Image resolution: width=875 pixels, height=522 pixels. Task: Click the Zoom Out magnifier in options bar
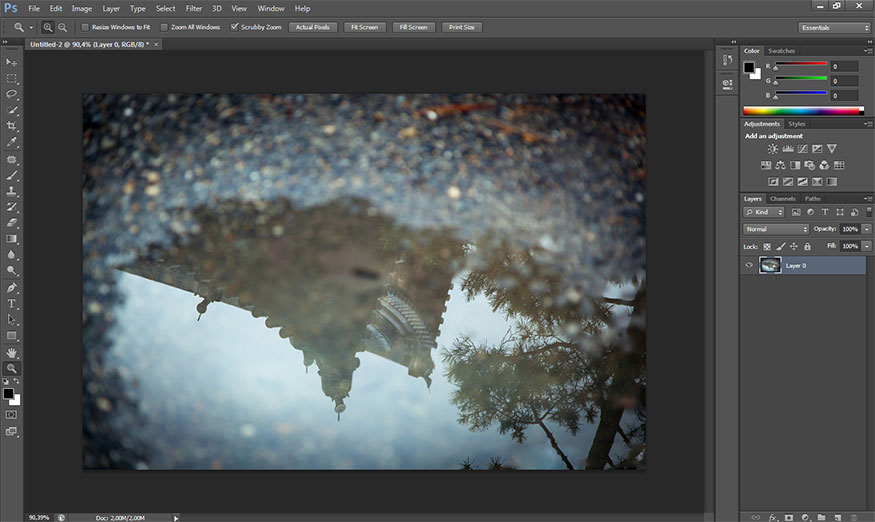(x=63, y=27)
